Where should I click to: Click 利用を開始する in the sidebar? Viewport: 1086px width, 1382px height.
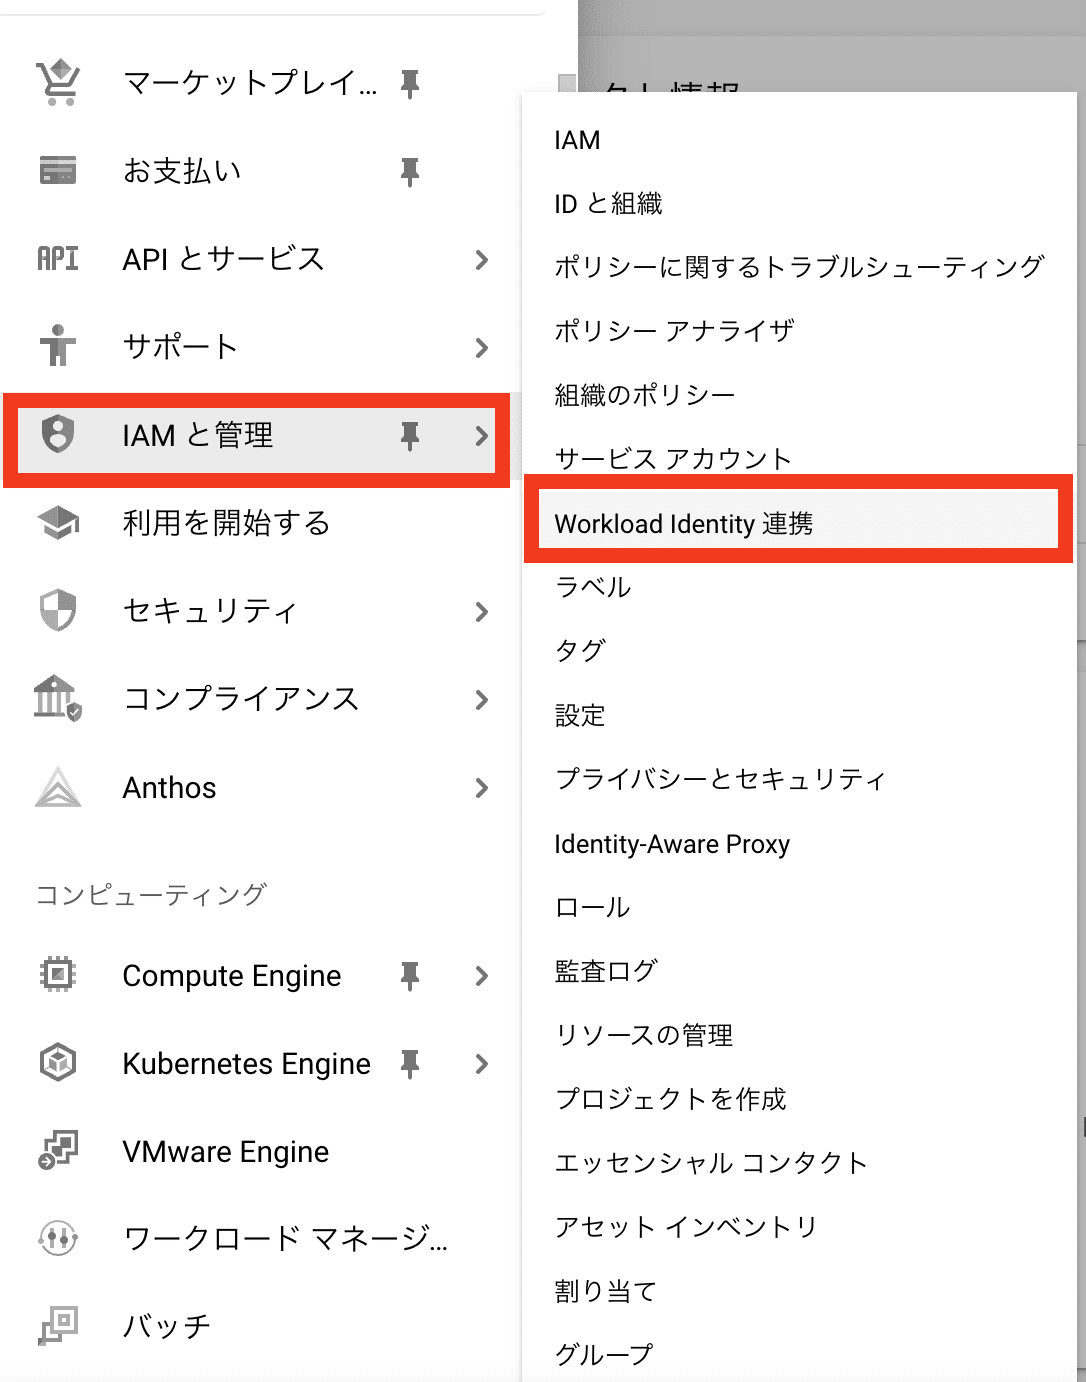tap(224, 523)
